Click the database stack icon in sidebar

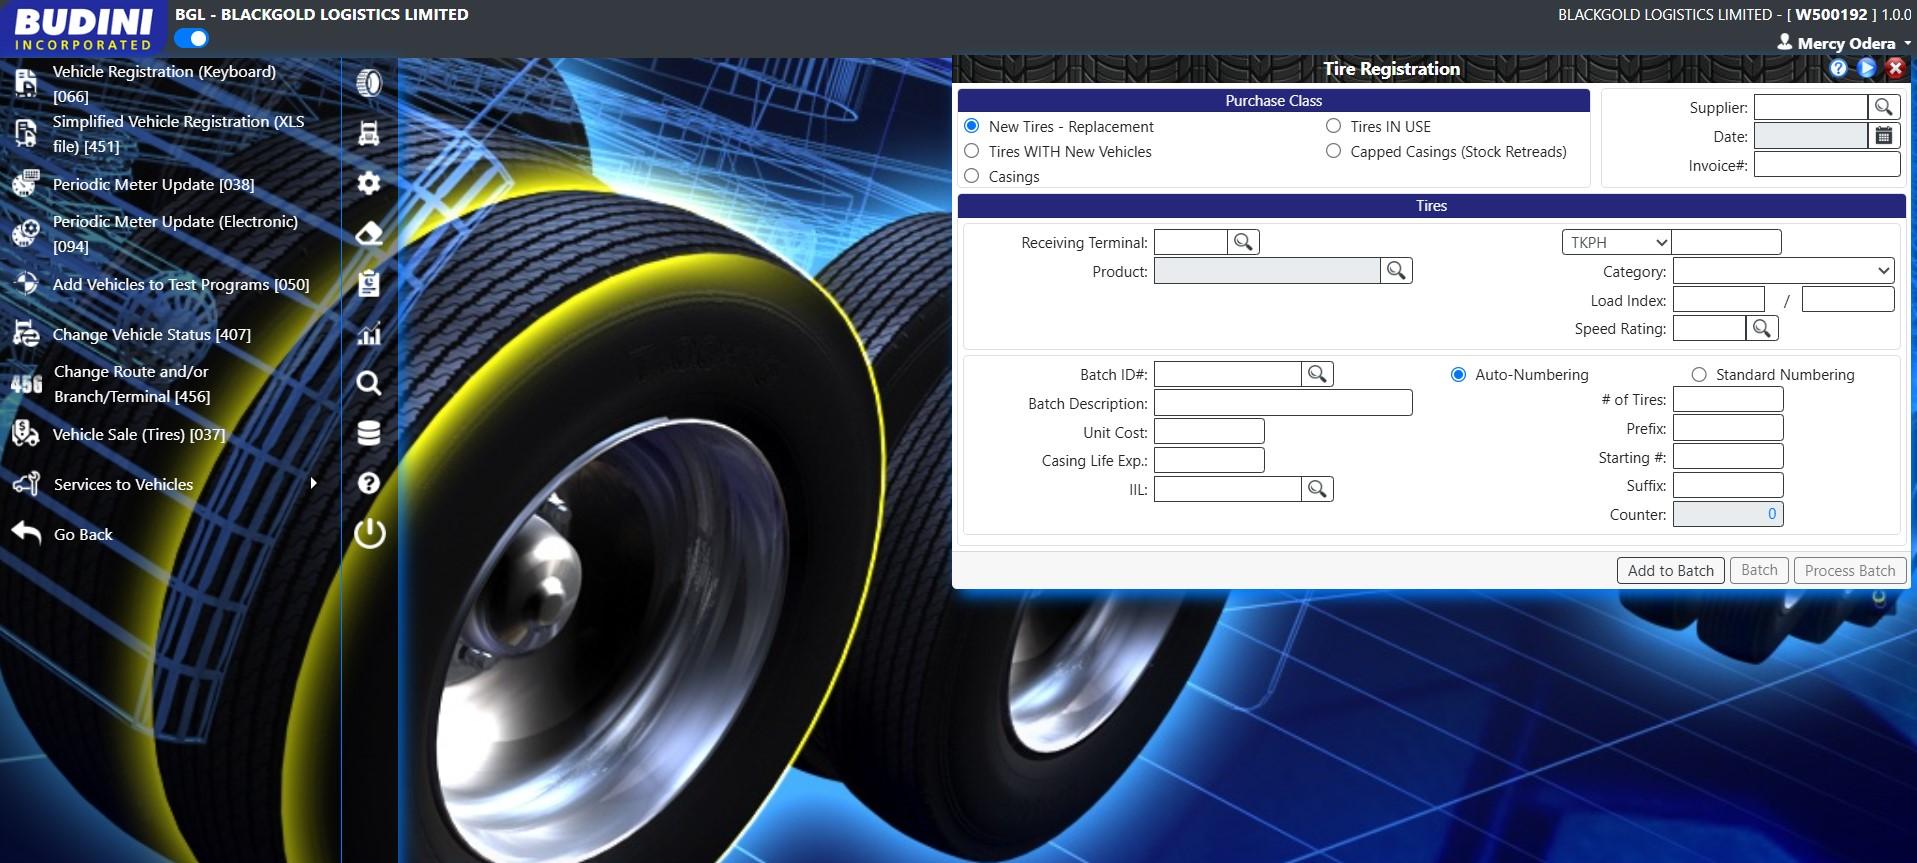coord(369,433)
